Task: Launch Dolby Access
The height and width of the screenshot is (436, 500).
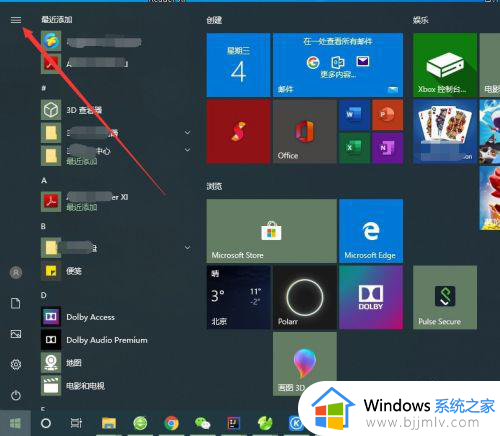Action: pos(114,317)
